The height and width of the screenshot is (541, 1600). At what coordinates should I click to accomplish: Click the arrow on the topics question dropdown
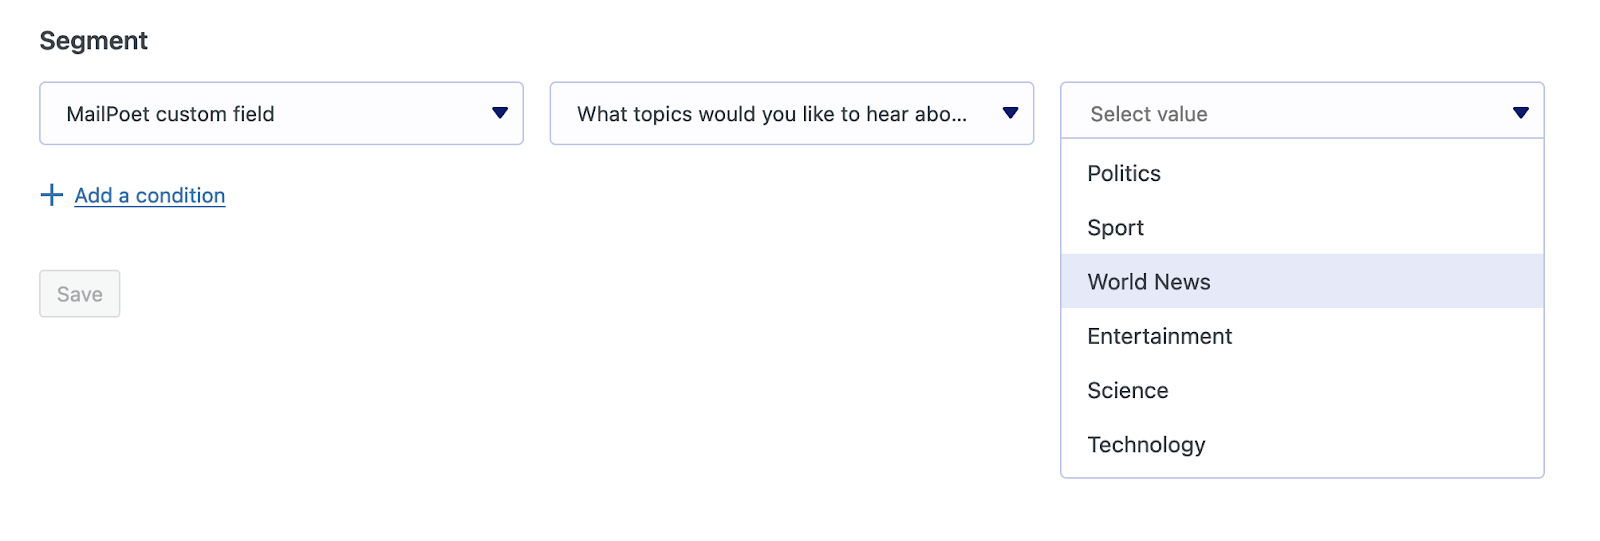(1010, 113)
